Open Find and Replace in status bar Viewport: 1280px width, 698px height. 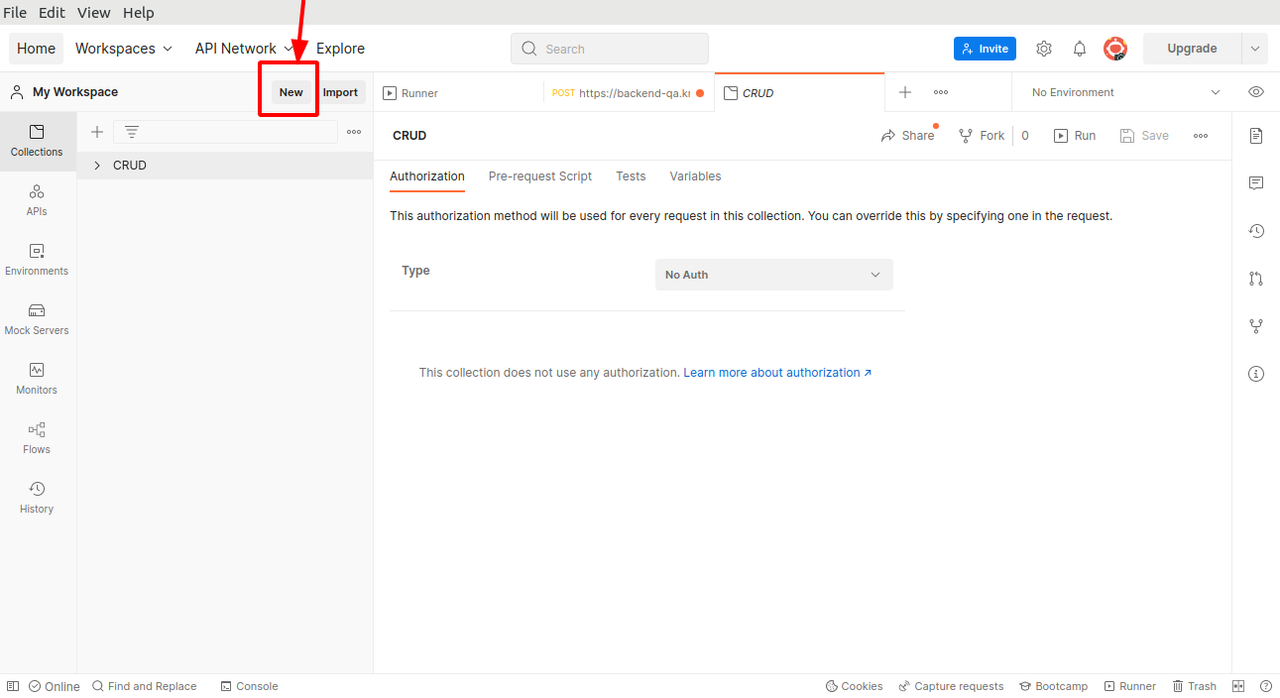coord(144,686)
